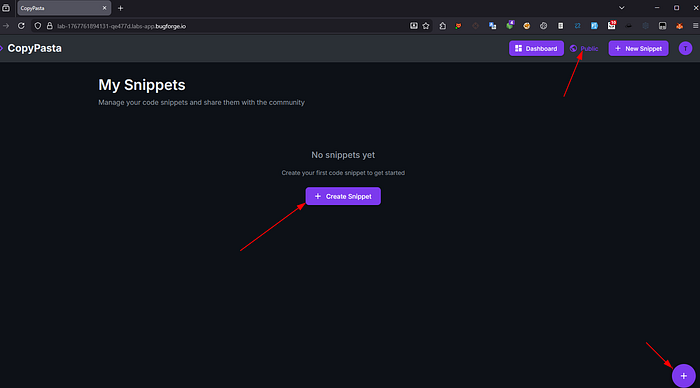Open the Firefox hamburger menu
Screen dimensions: 700x388
(696, 26)
